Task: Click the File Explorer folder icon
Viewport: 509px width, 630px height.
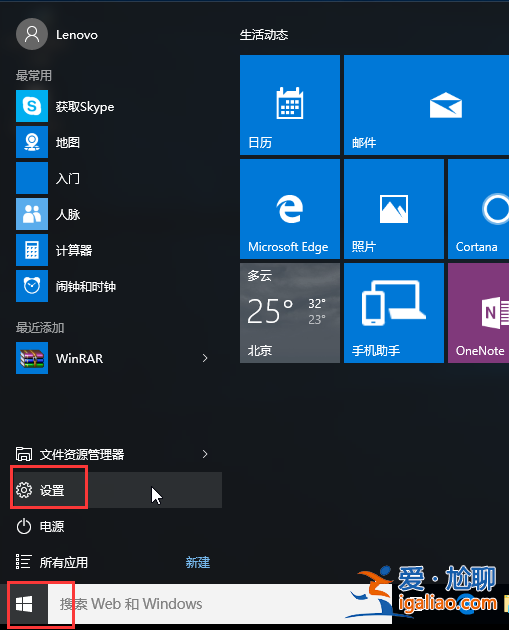Action: click(24, 454)
